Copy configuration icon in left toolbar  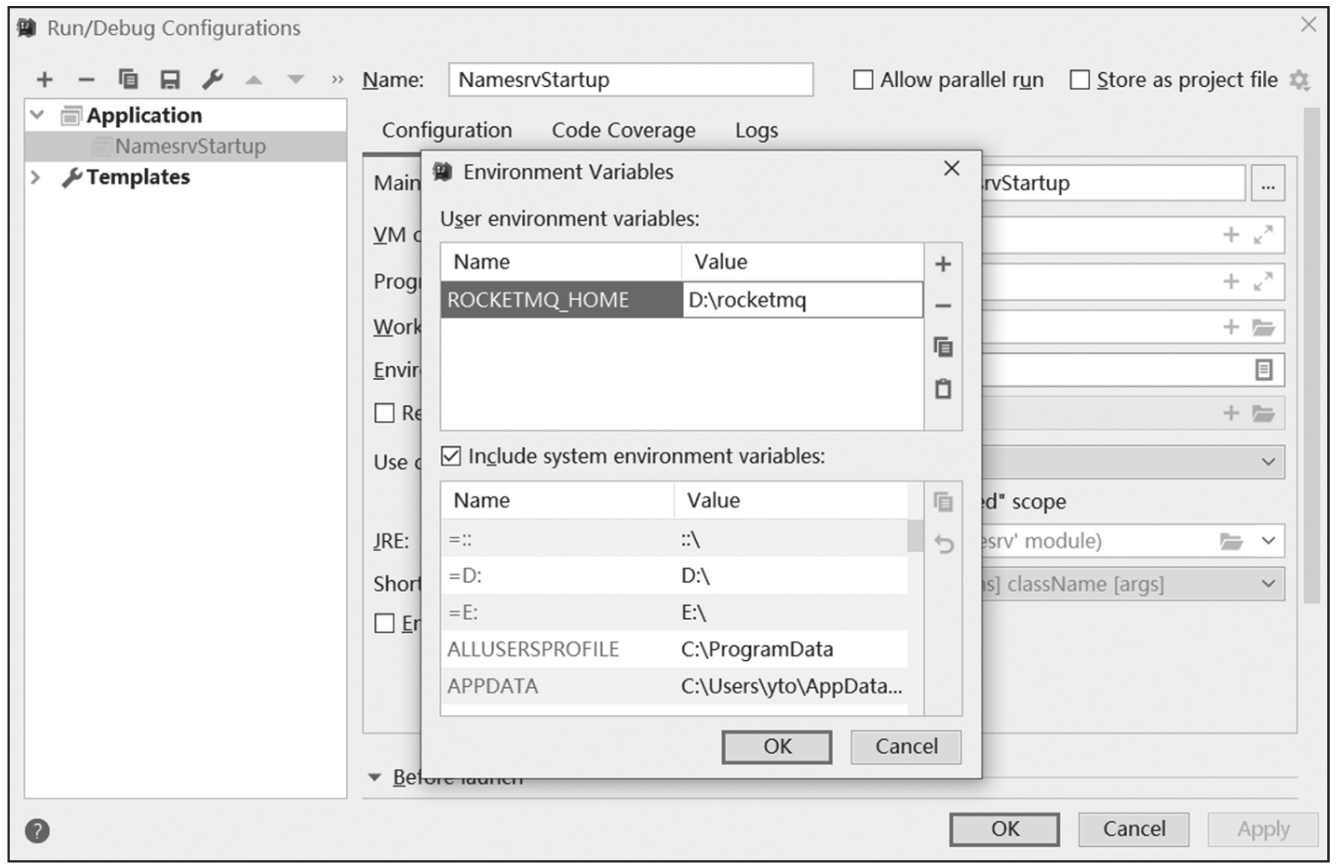pos(128,79)
